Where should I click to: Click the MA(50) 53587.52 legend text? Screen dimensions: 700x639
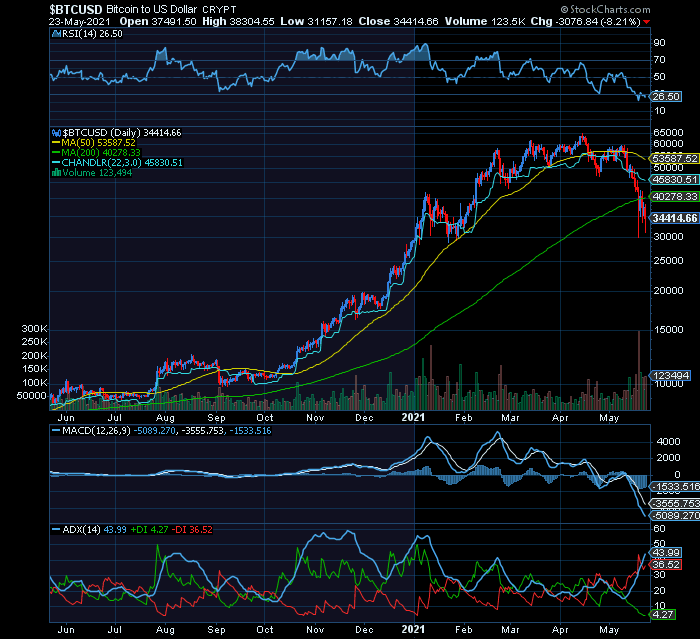coord(99,143)
